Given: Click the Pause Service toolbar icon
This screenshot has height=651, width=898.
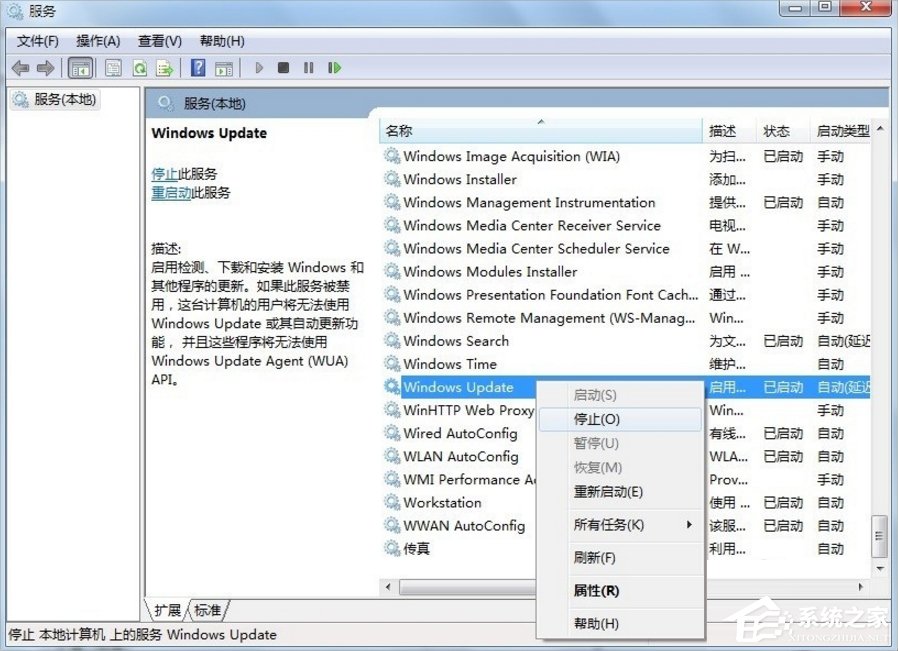Looking at the screenshot, I should tap(308, 68).
